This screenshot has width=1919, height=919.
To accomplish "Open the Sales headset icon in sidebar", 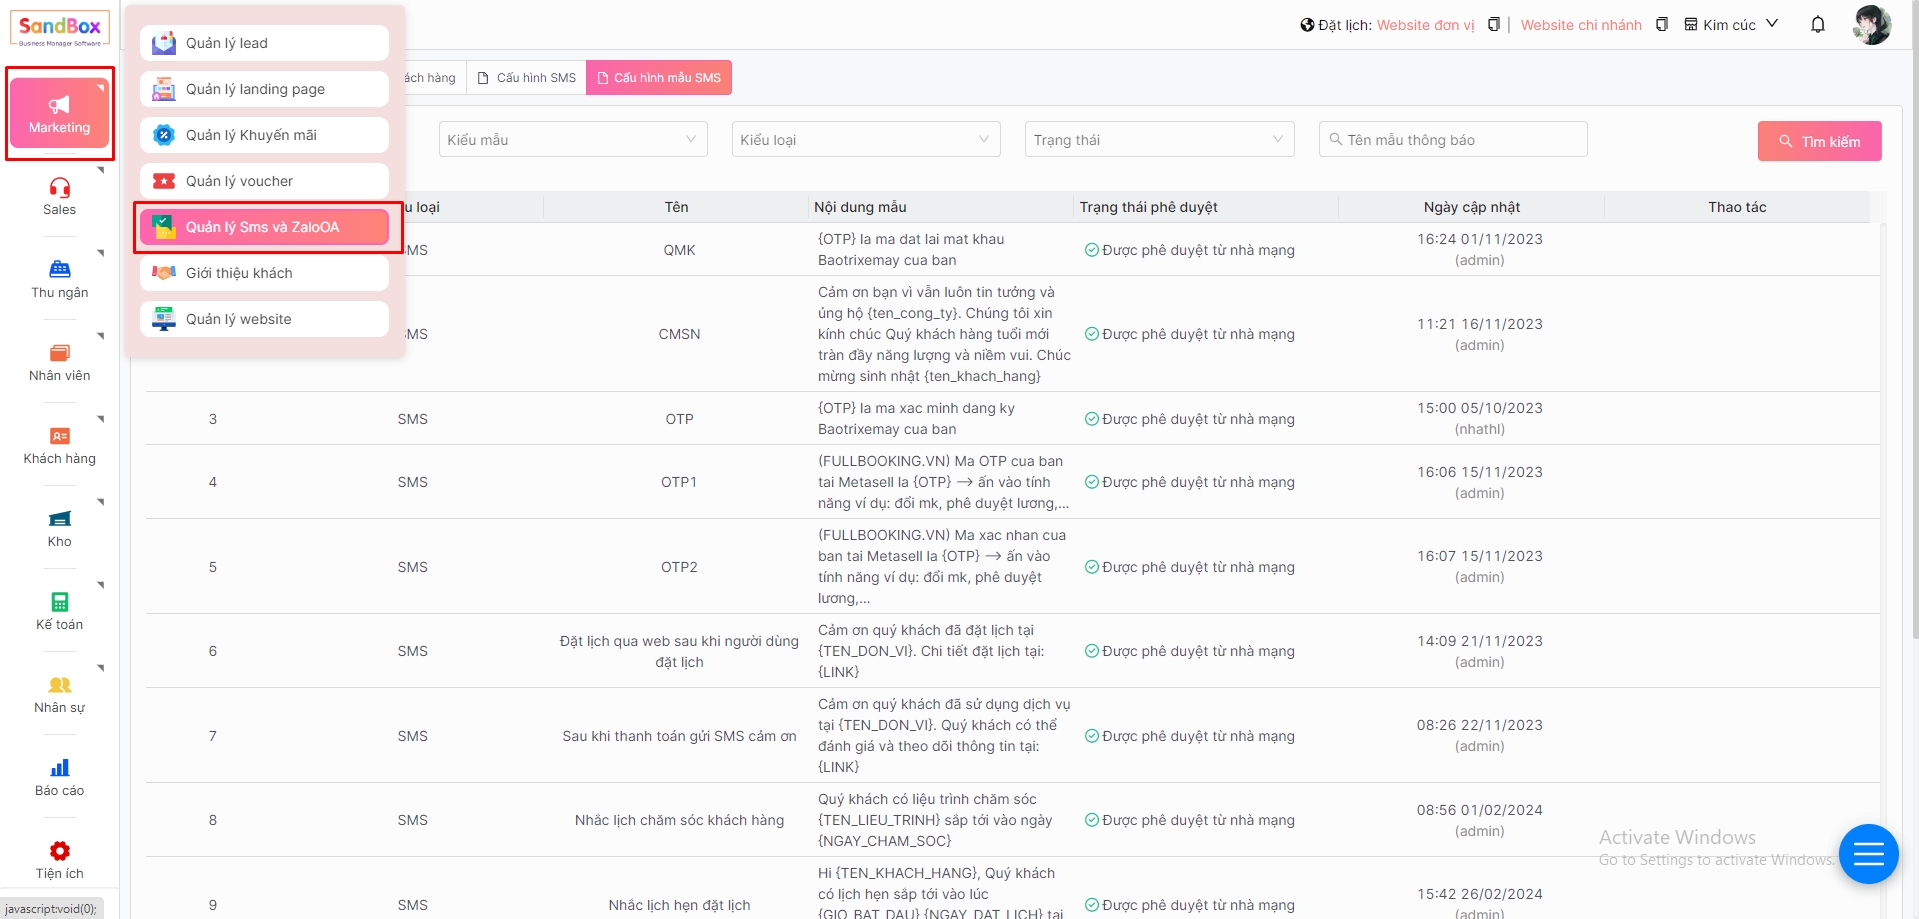I will click(x=60, y=188).
